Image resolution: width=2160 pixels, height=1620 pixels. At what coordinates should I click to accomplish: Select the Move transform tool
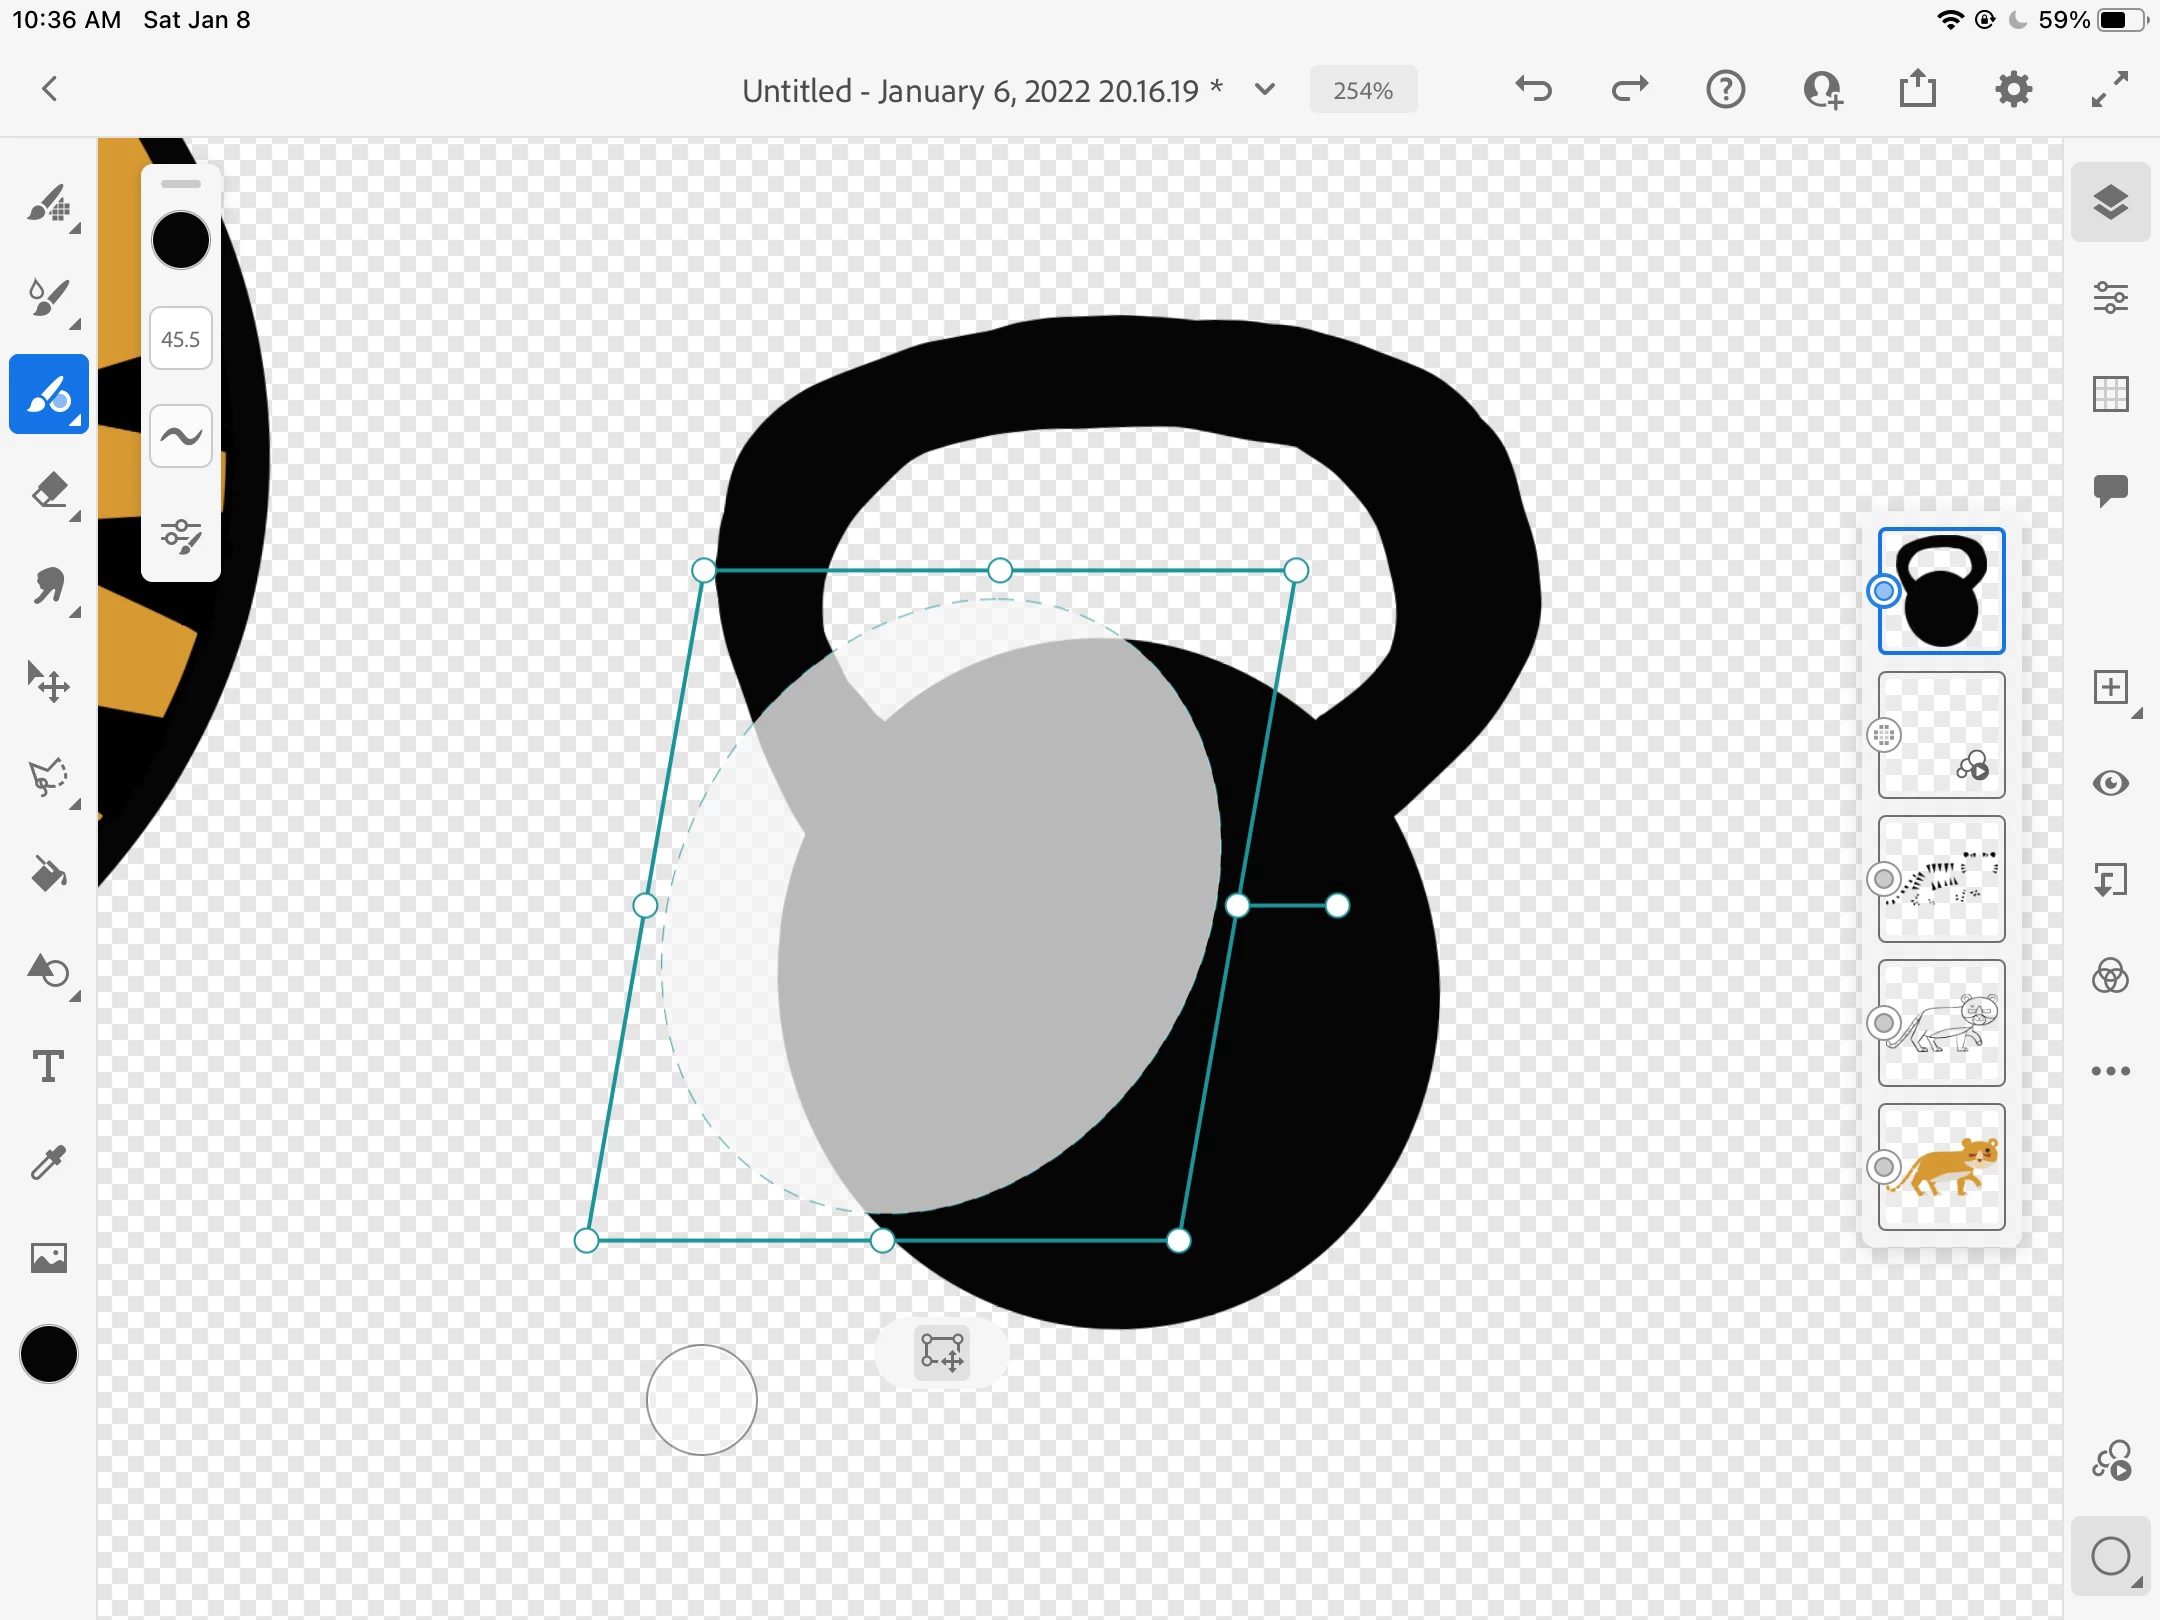(48, 683)
